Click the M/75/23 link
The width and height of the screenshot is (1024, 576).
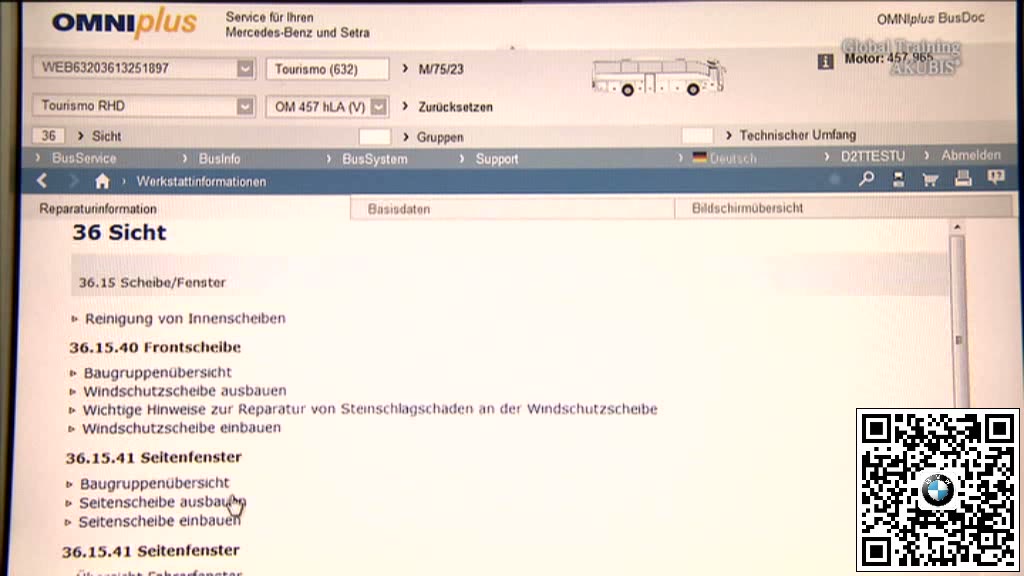pyautogui.click(x=441, y=69)
